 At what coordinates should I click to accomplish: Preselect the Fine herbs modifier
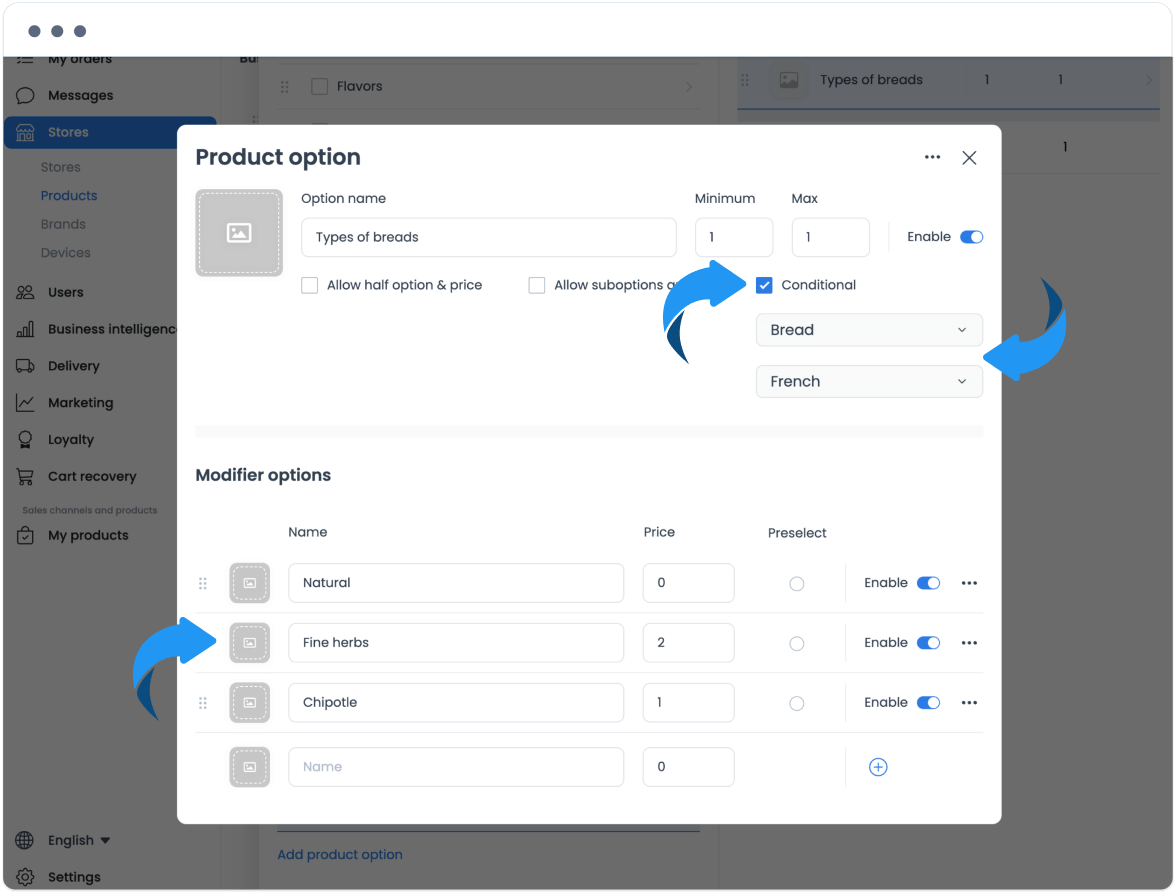click(x=796, y=644)
